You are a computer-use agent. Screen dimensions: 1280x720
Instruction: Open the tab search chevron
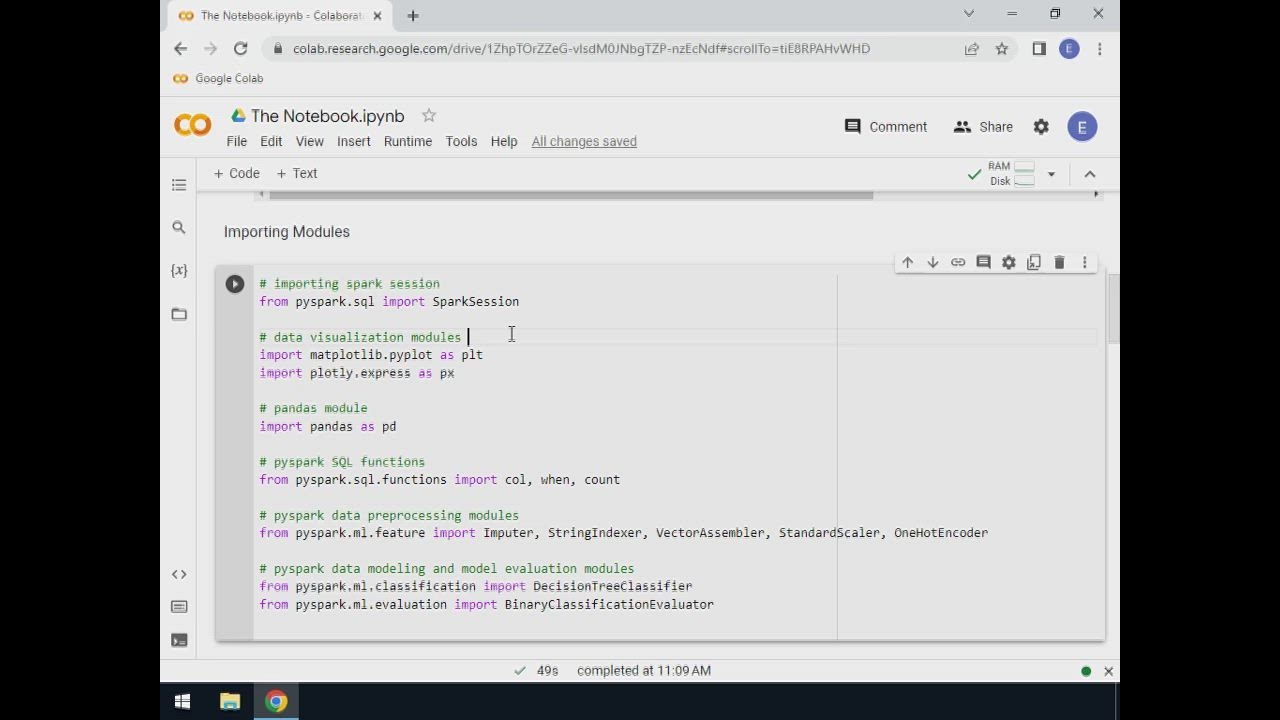coord(968,14)
